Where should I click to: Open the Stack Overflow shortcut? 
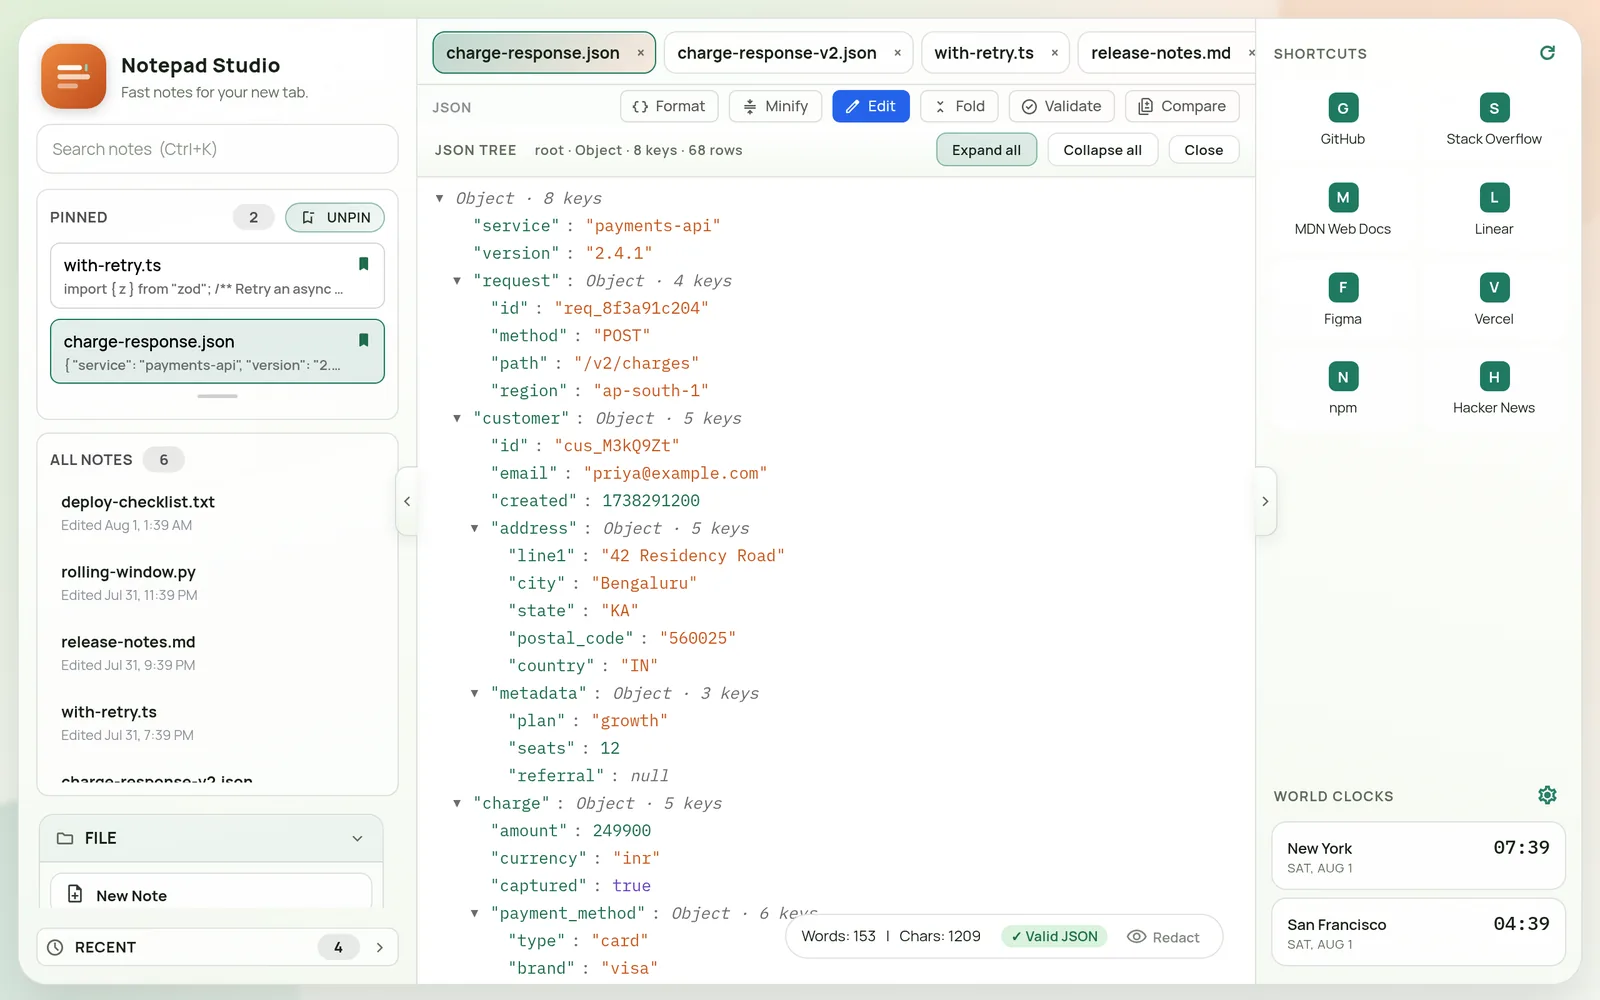[1493, 119]
